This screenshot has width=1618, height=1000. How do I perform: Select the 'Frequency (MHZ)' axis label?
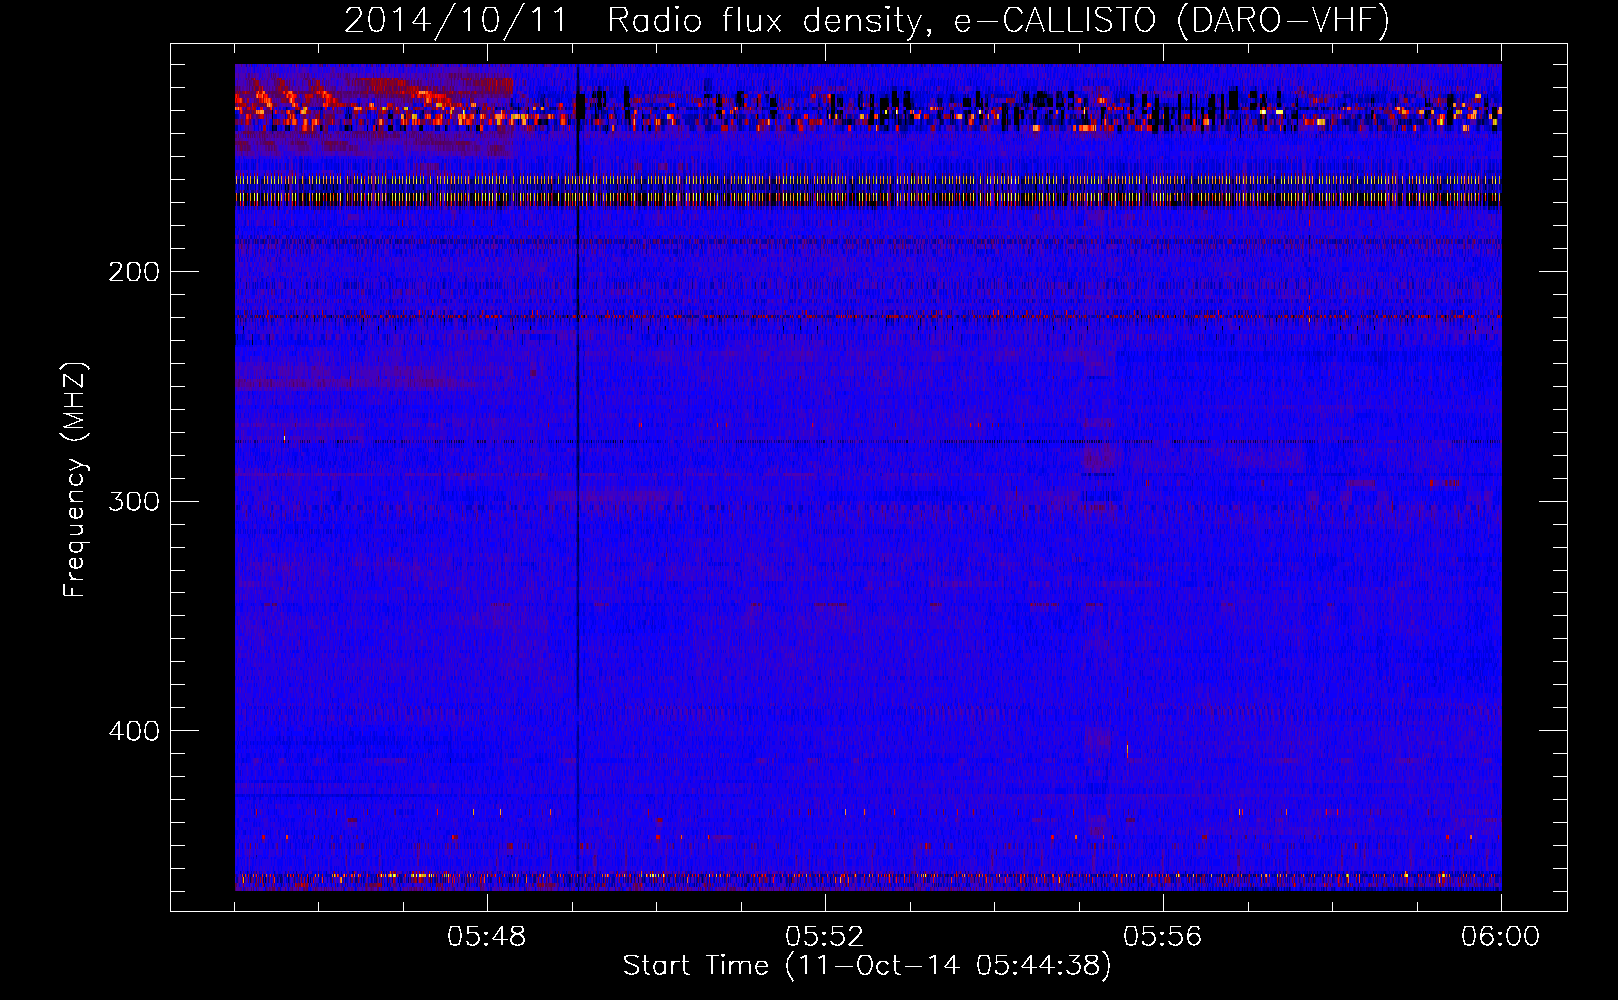(x=75, y=480)
